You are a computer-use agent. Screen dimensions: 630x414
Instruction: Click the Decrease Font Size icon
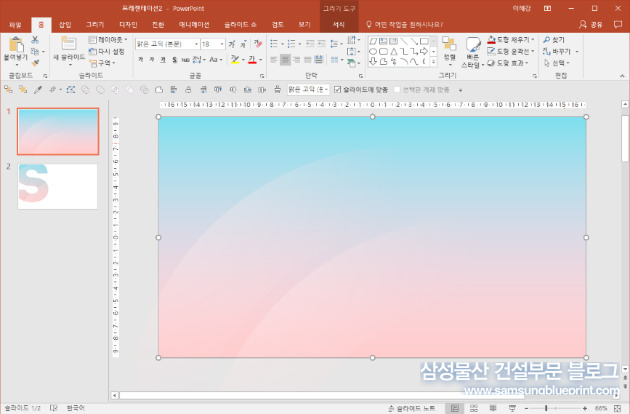[x=243, y=44]
